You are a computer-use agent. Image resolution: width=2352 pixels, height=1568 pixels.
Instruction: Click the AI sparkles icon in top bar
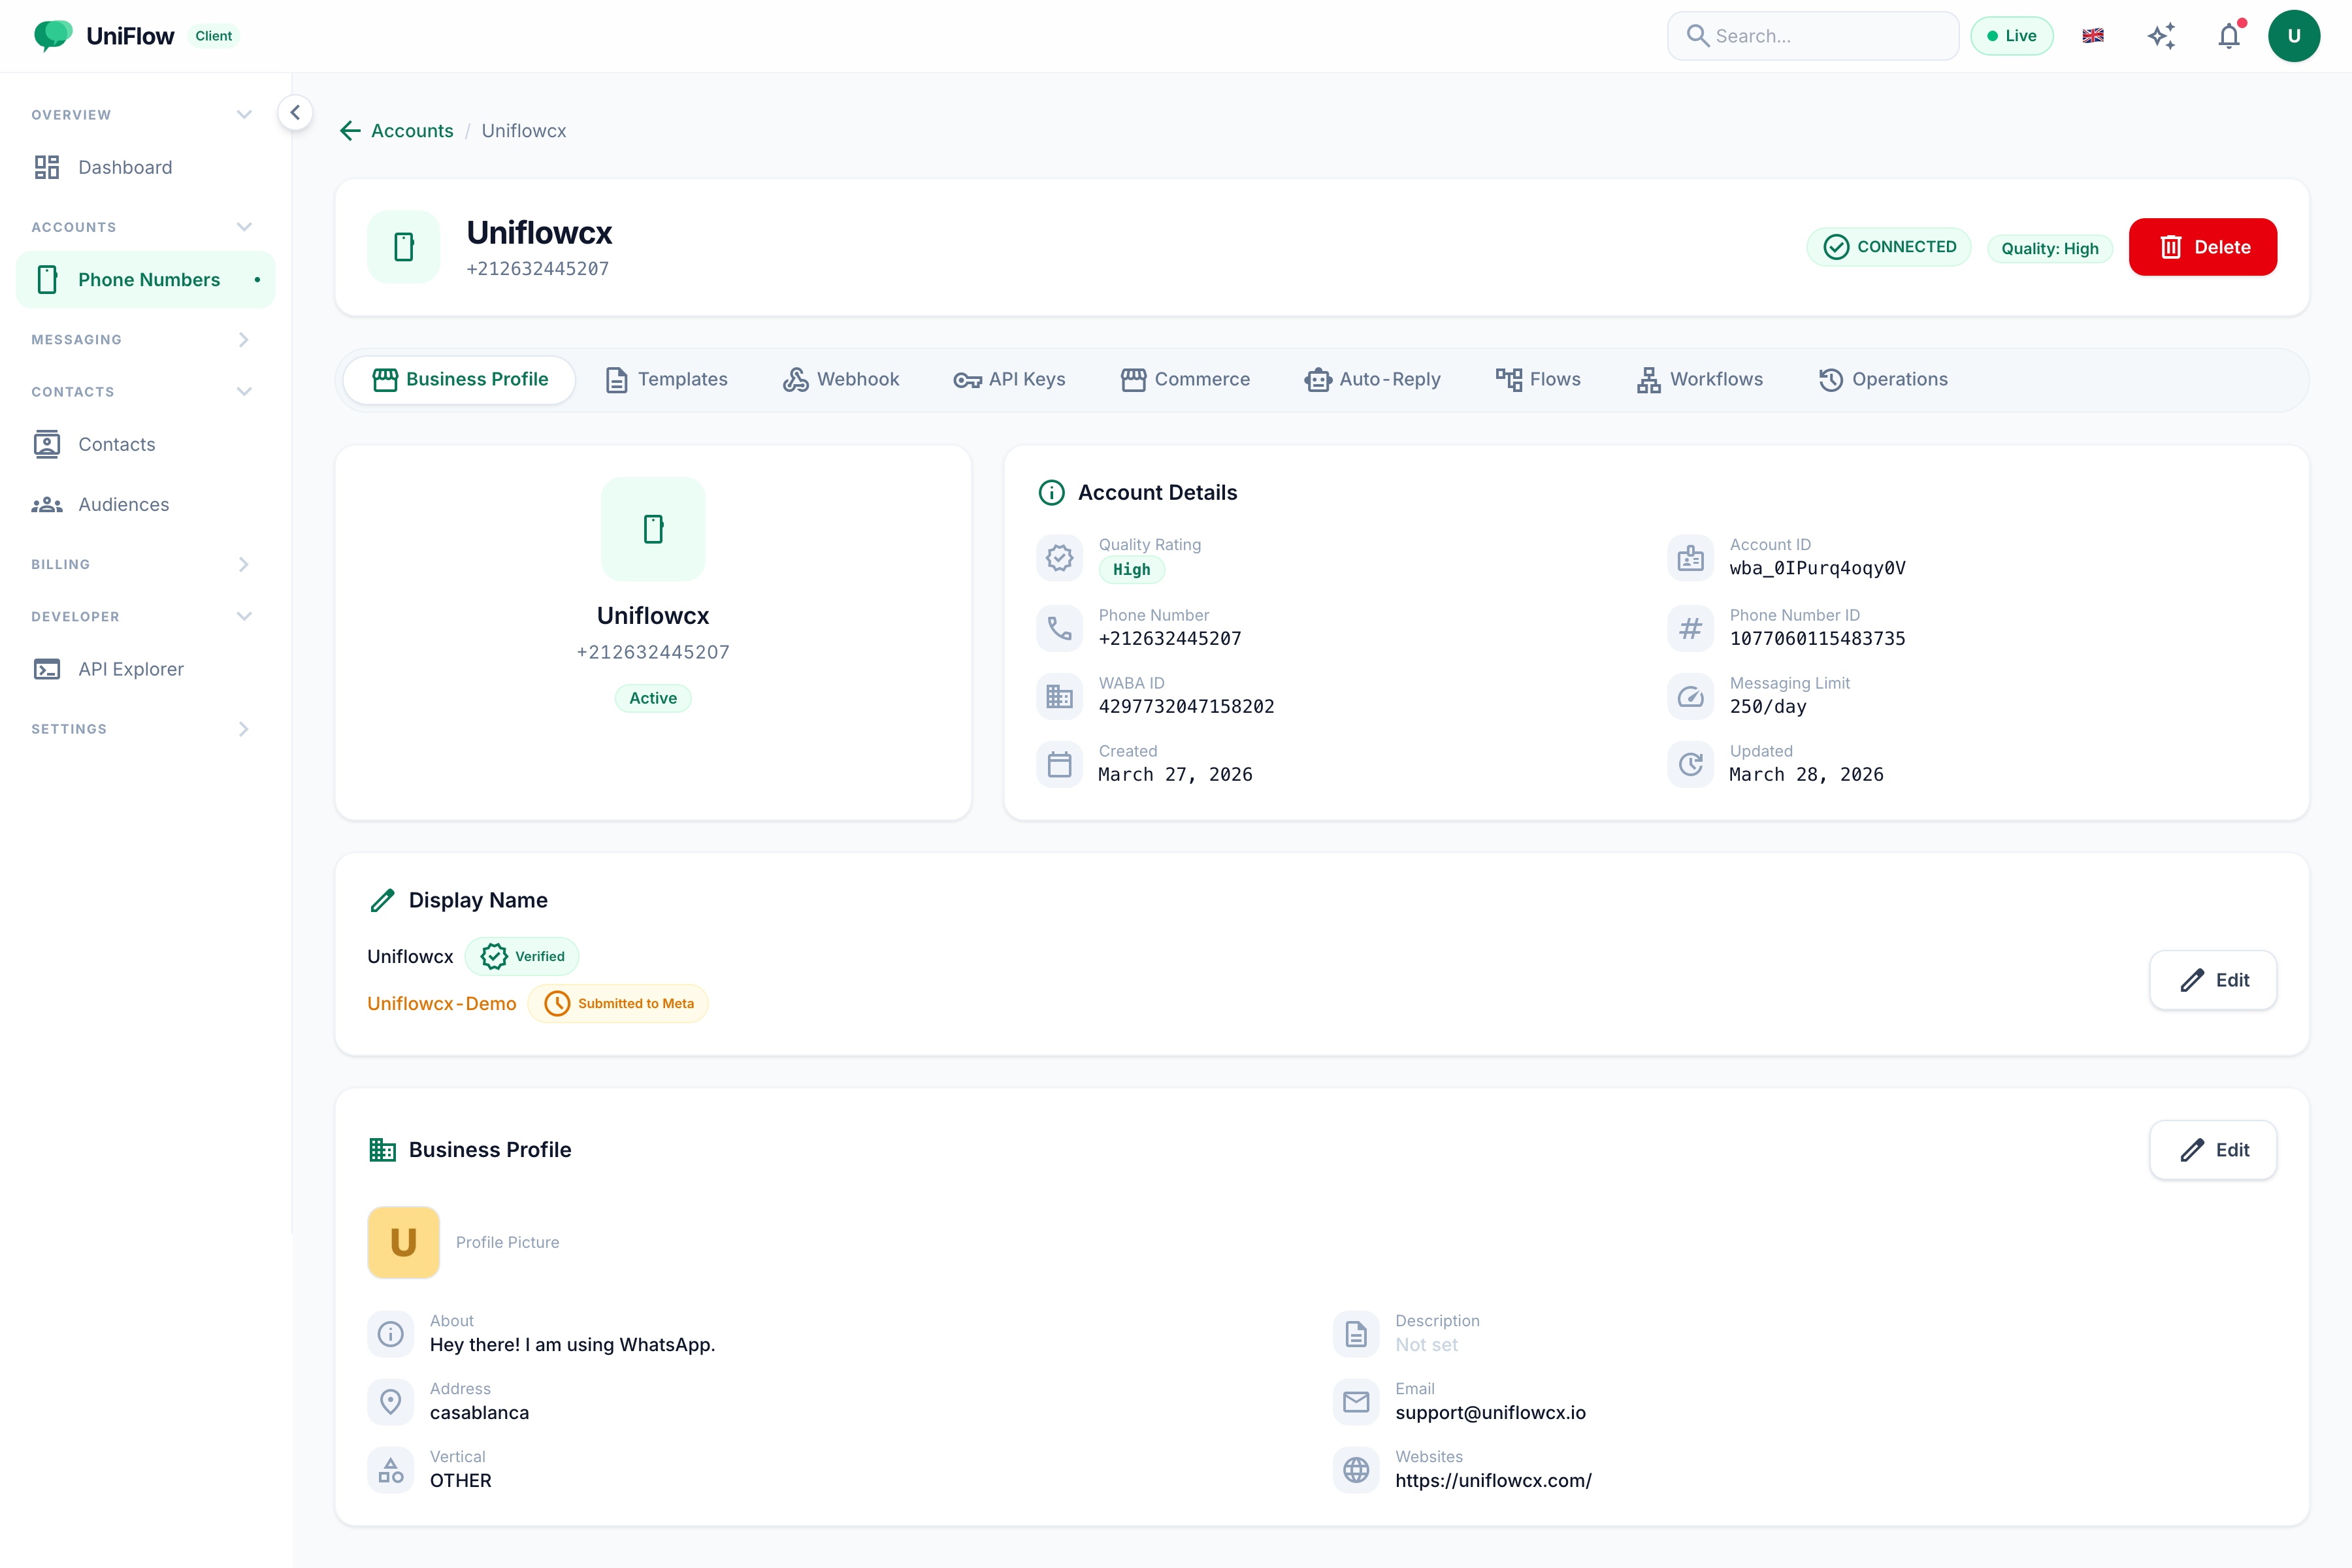[2161, 35]
